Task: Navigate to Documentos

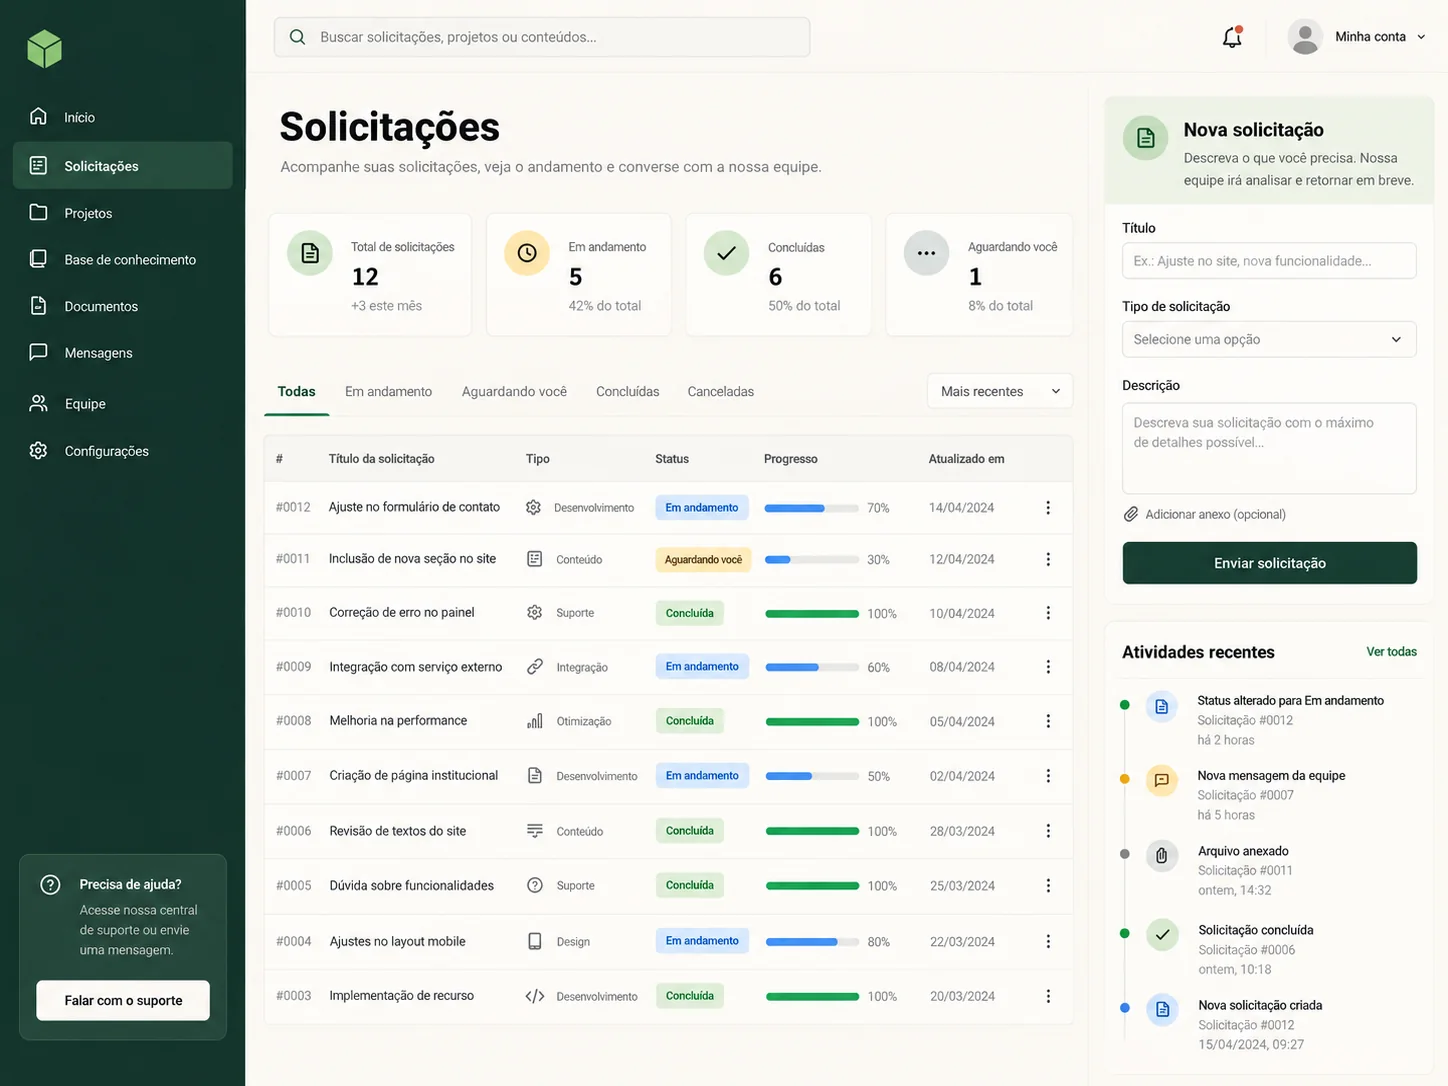Action: coord(123,306)
